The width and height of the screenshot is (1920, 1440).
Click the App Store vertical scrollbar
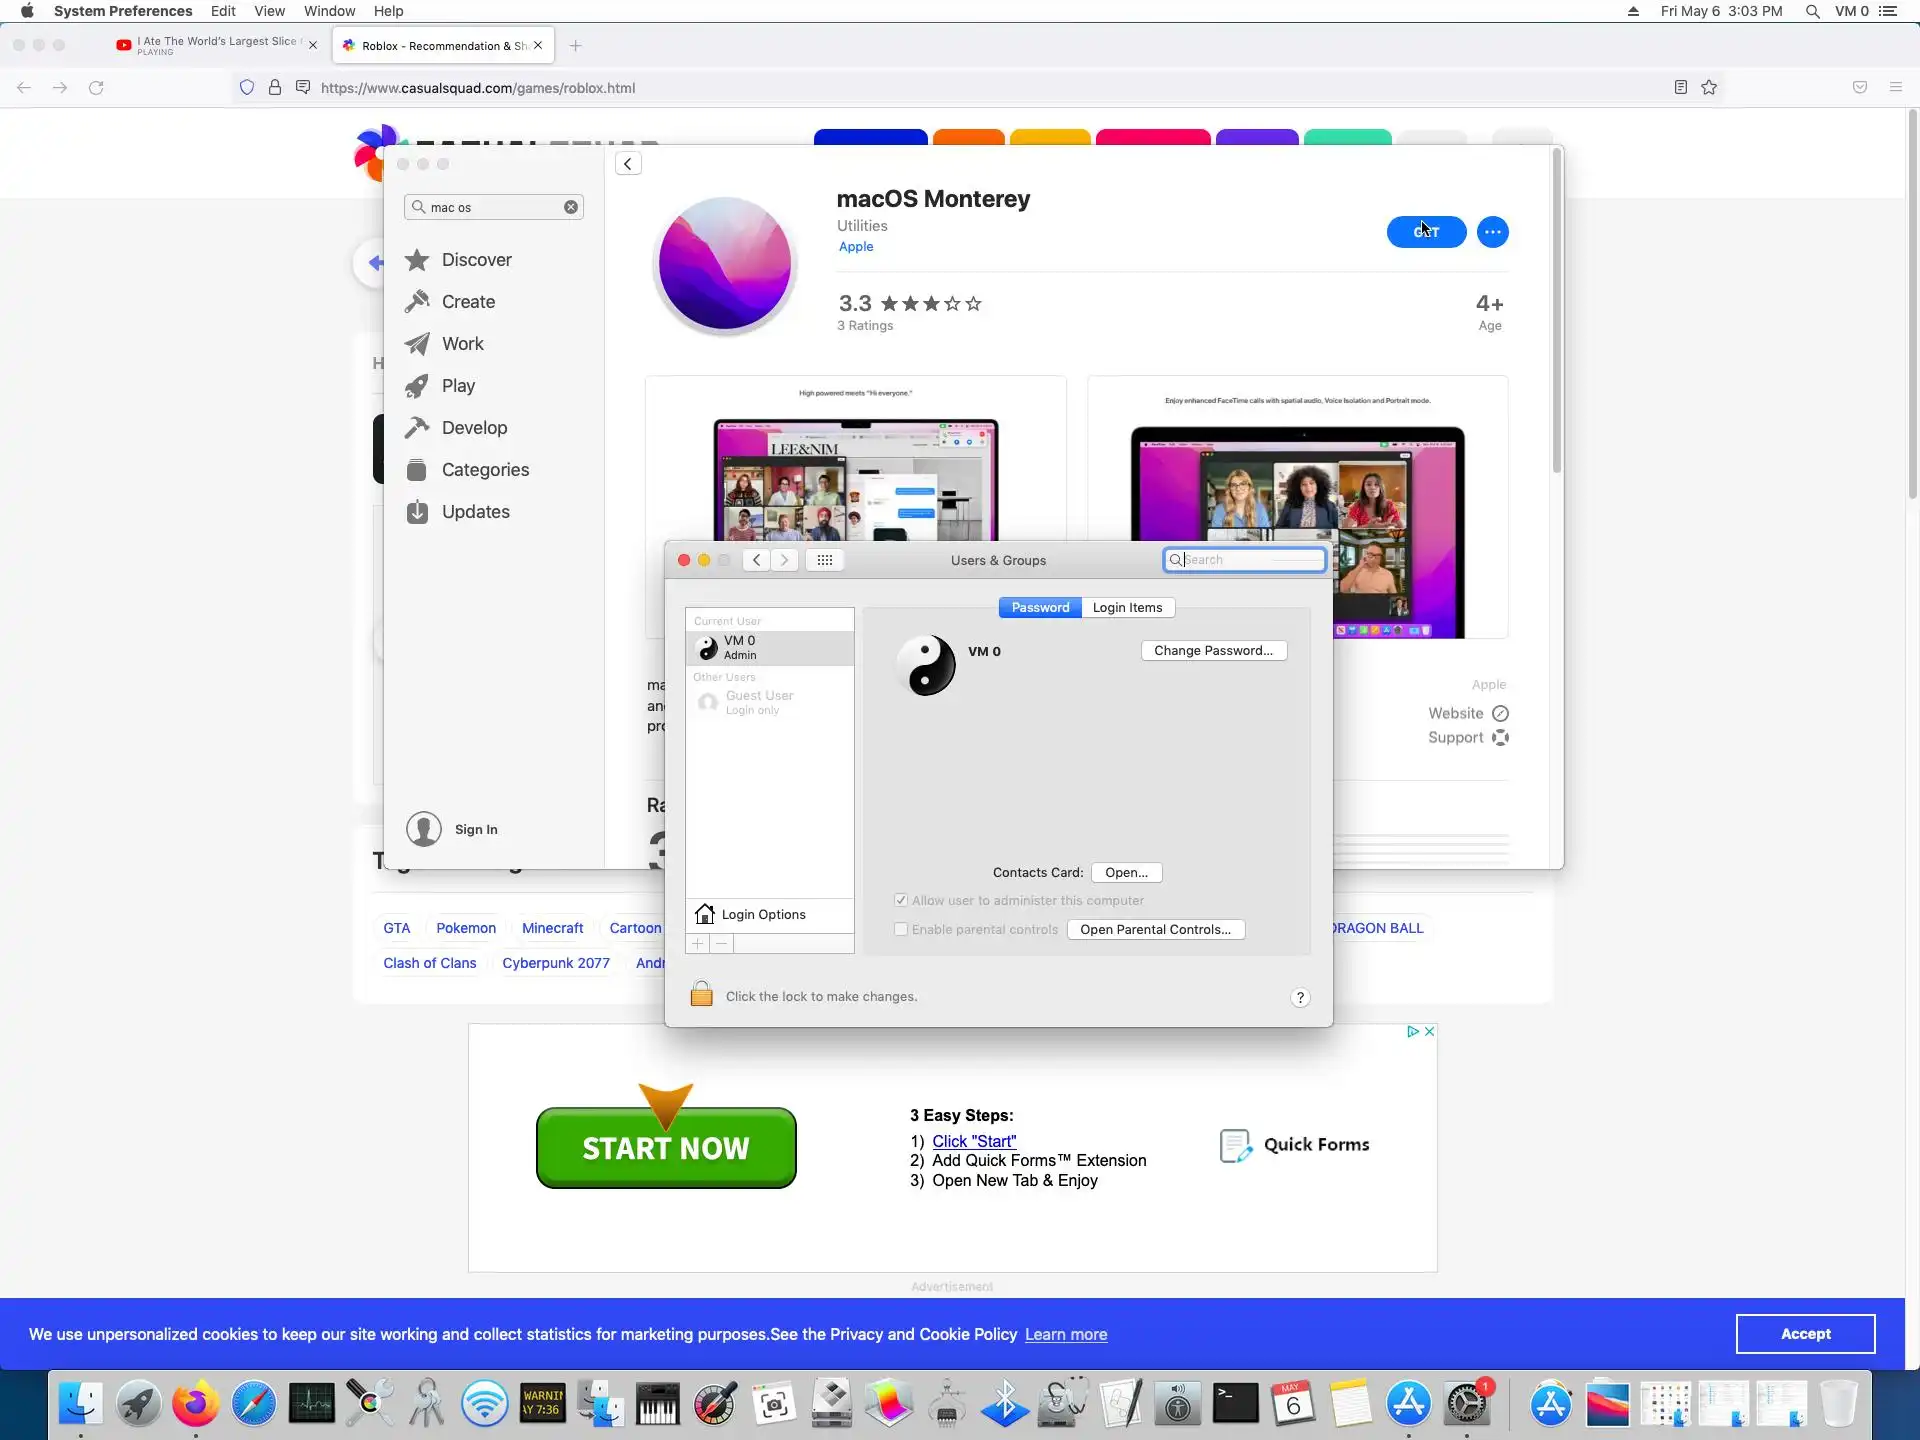pos(1557,310)
